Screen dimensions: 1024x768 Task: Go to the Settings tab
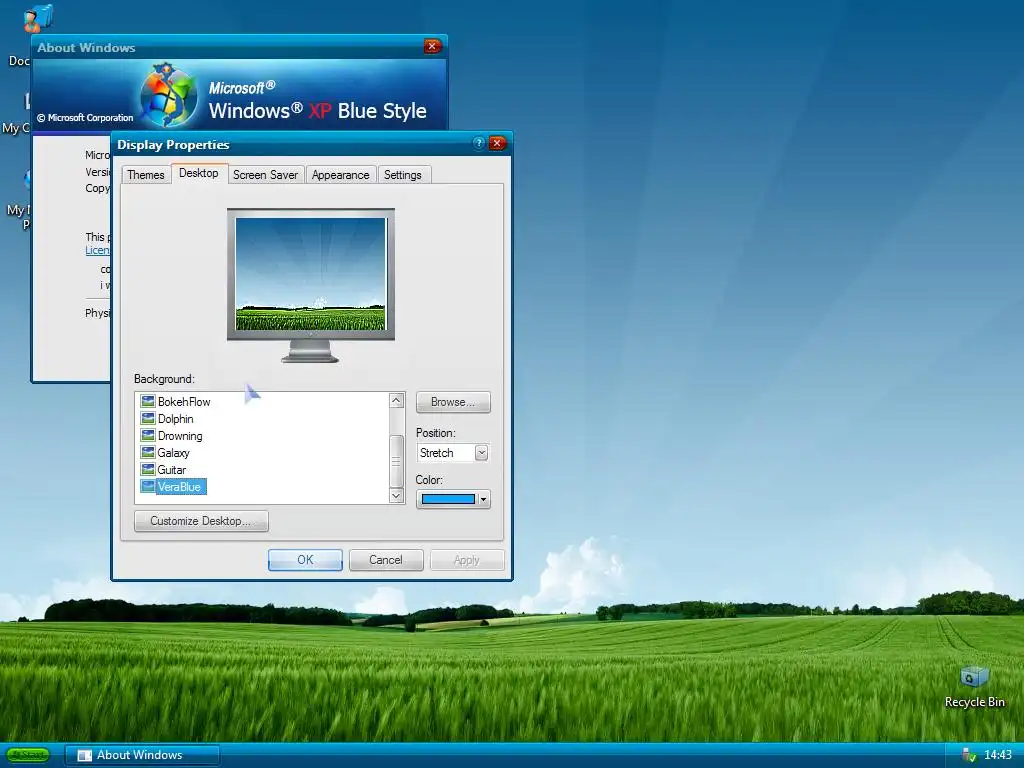pos(402,174)
